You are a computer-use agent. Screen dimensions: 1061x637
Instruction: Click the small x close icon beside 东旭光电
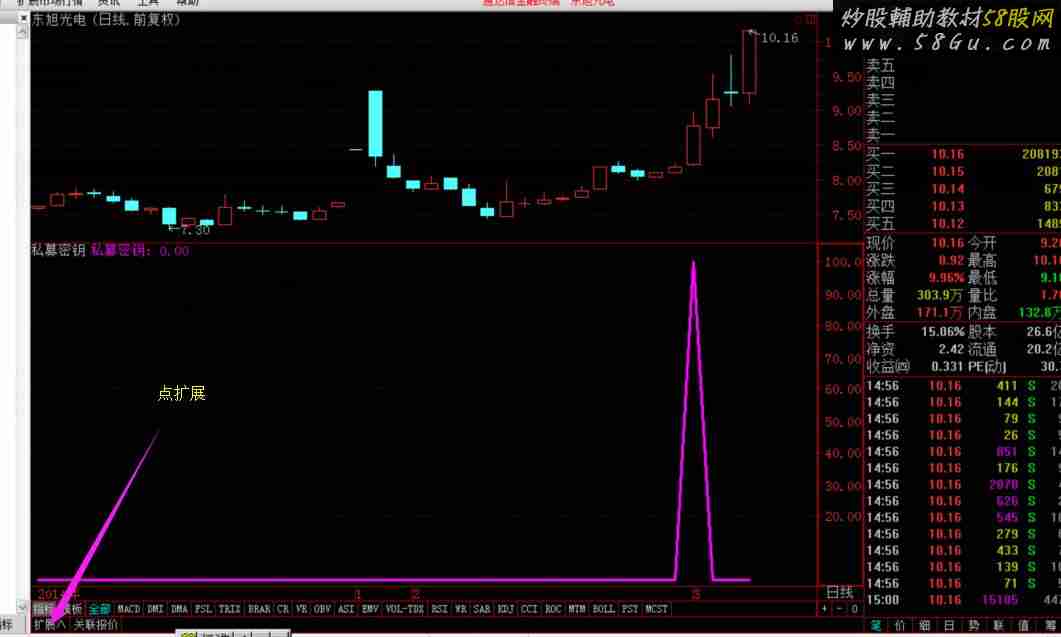click(23, 19)
